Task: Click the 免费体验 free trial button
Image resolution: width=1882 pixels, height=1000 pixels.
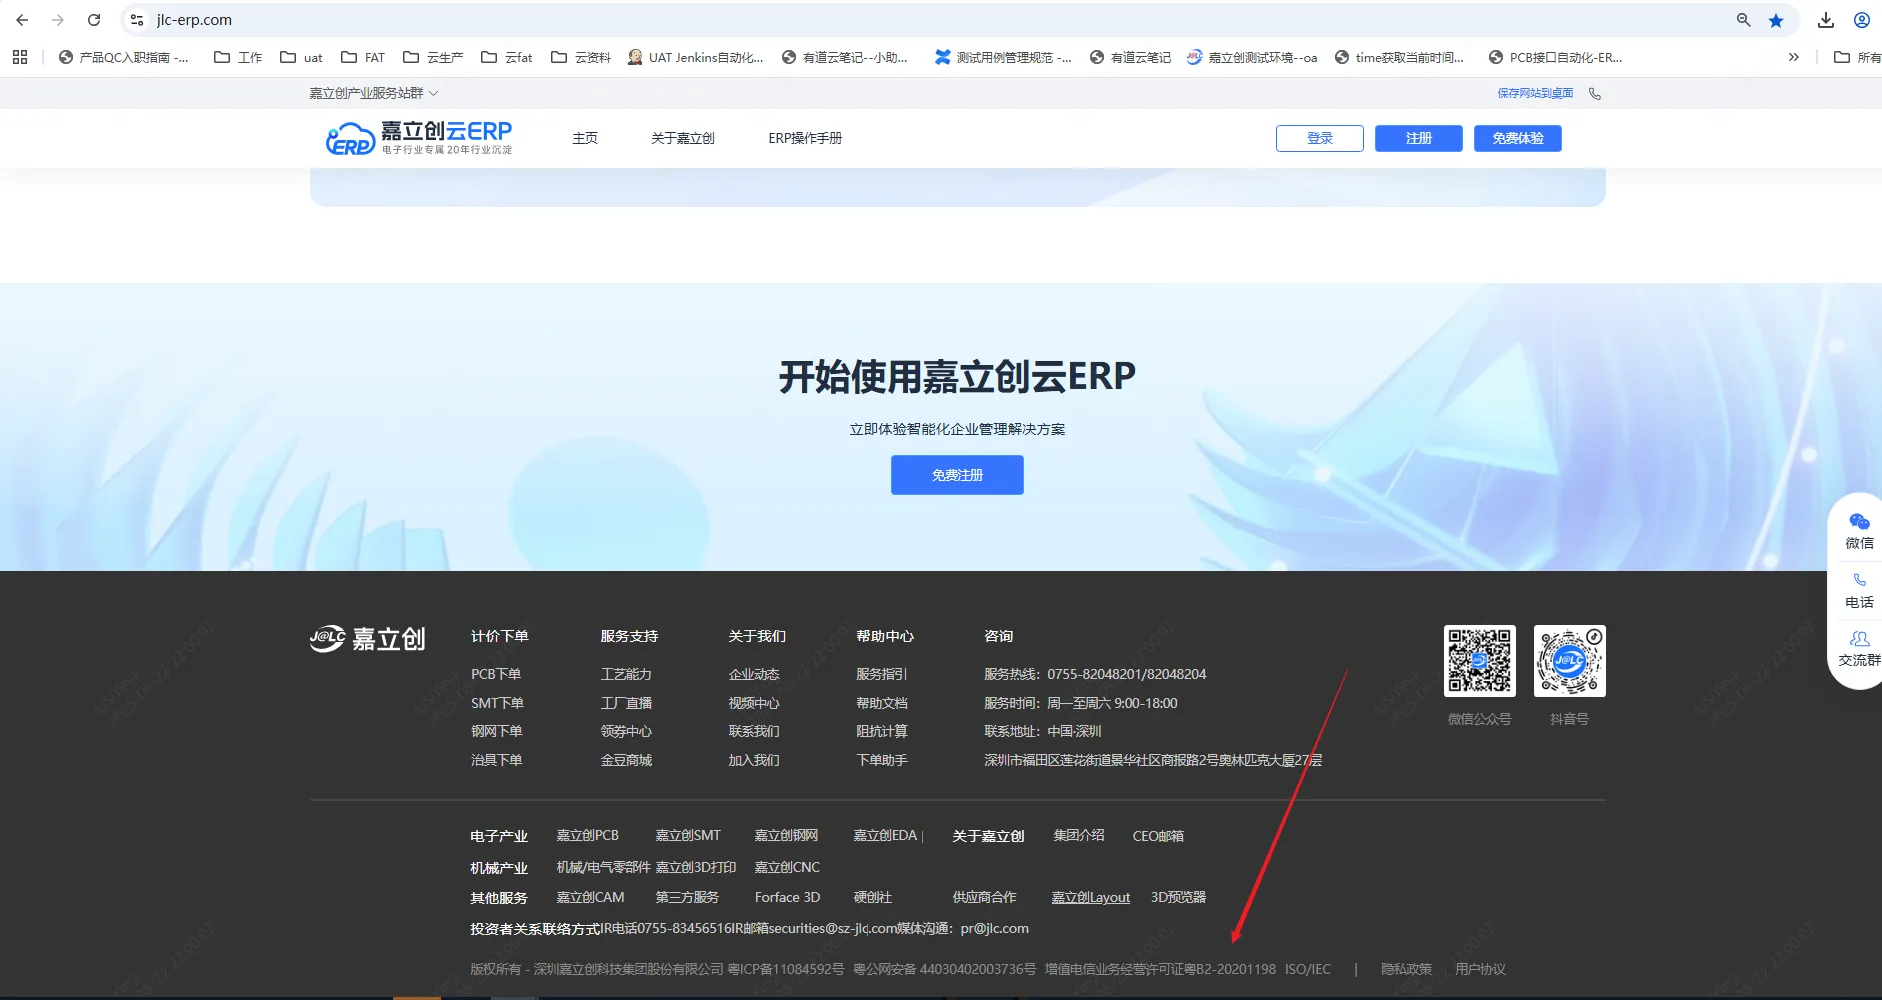Action: tap(1517, 138)
